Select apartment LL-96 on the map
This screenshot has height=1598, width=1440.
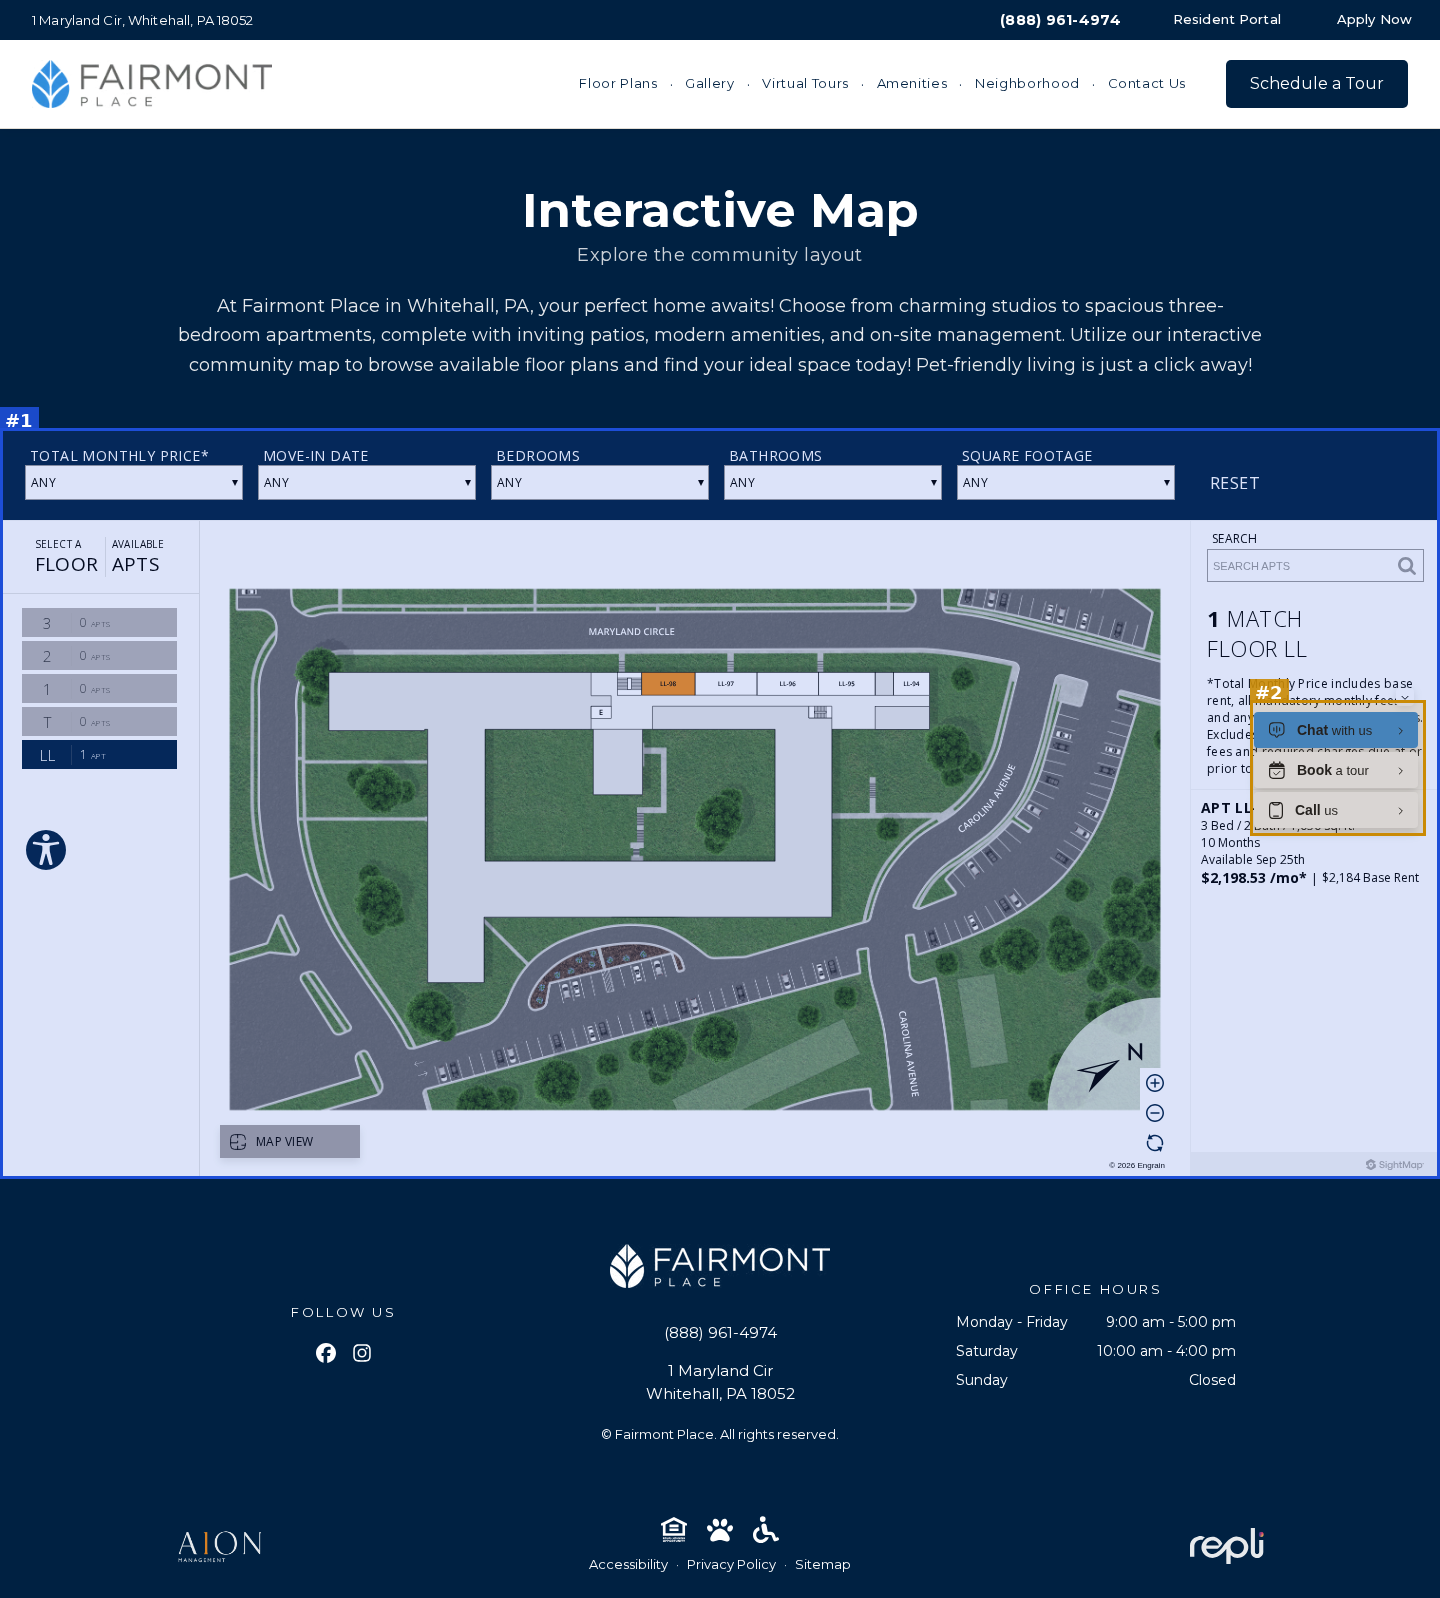point(788,684)
